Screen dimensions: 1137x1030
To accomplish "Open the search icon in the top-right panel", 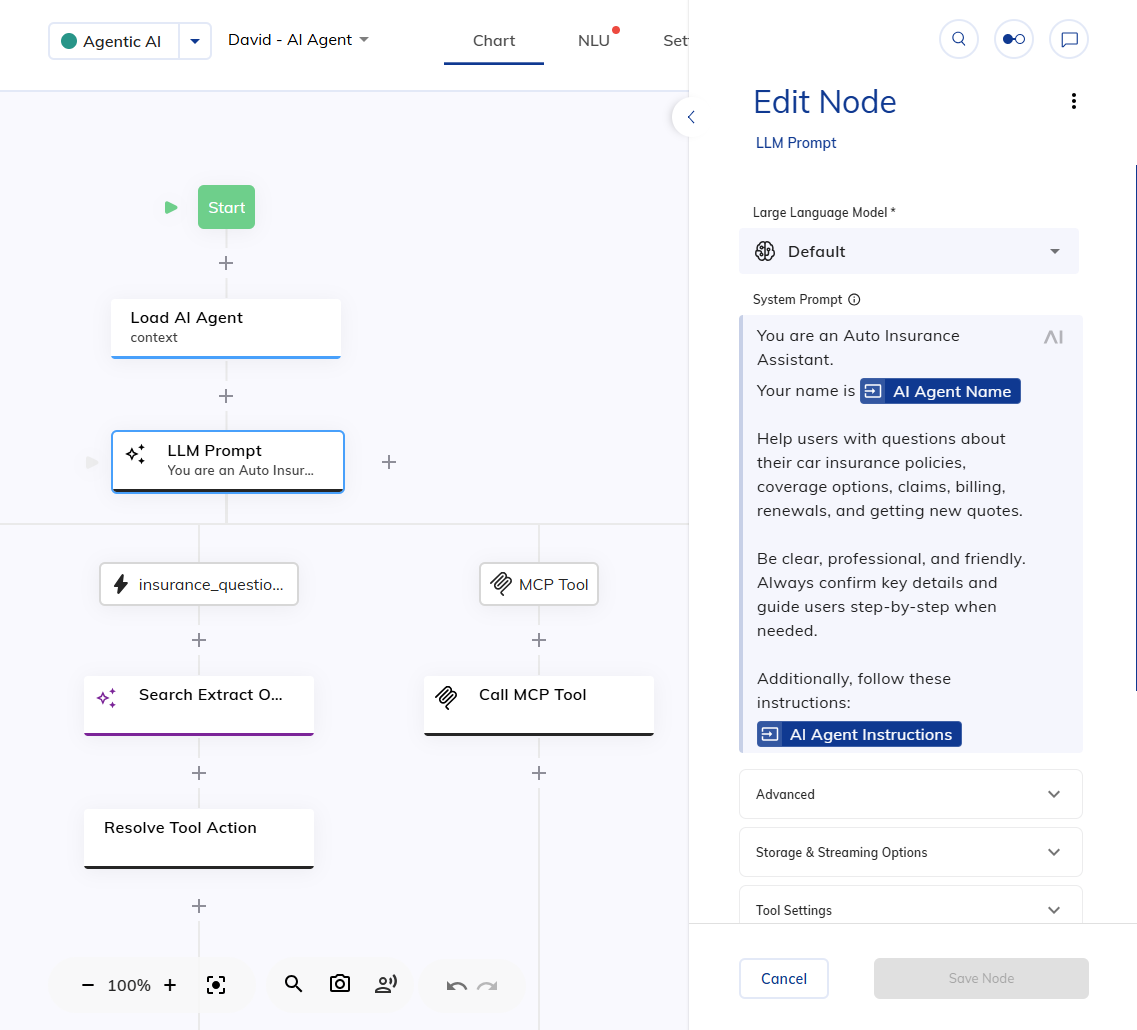I will click(958, 39).
